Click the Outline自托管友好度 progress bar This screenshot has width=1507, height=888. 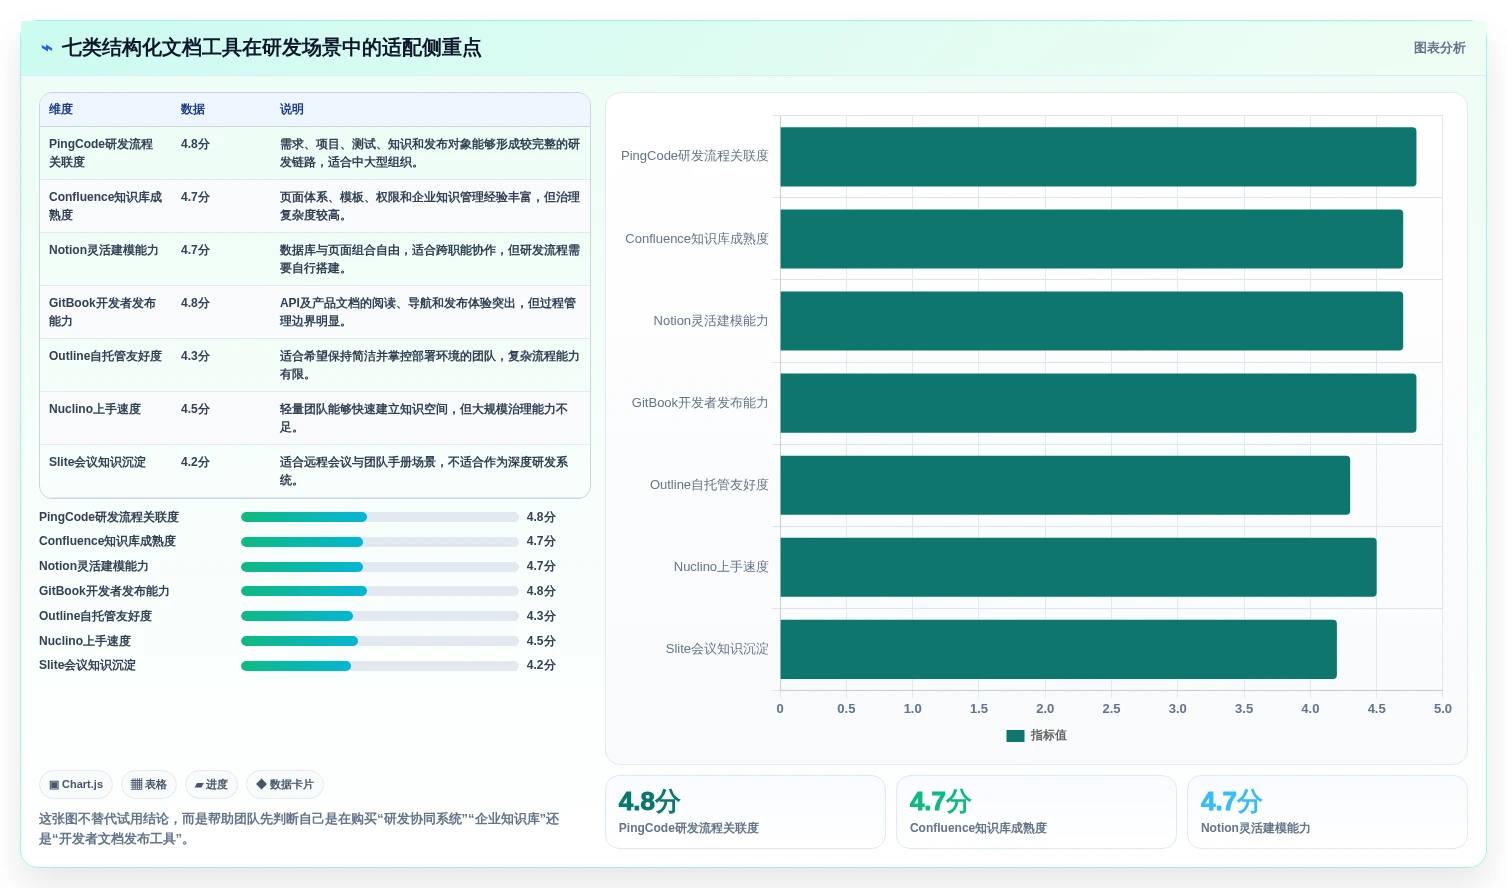[380, 616]
